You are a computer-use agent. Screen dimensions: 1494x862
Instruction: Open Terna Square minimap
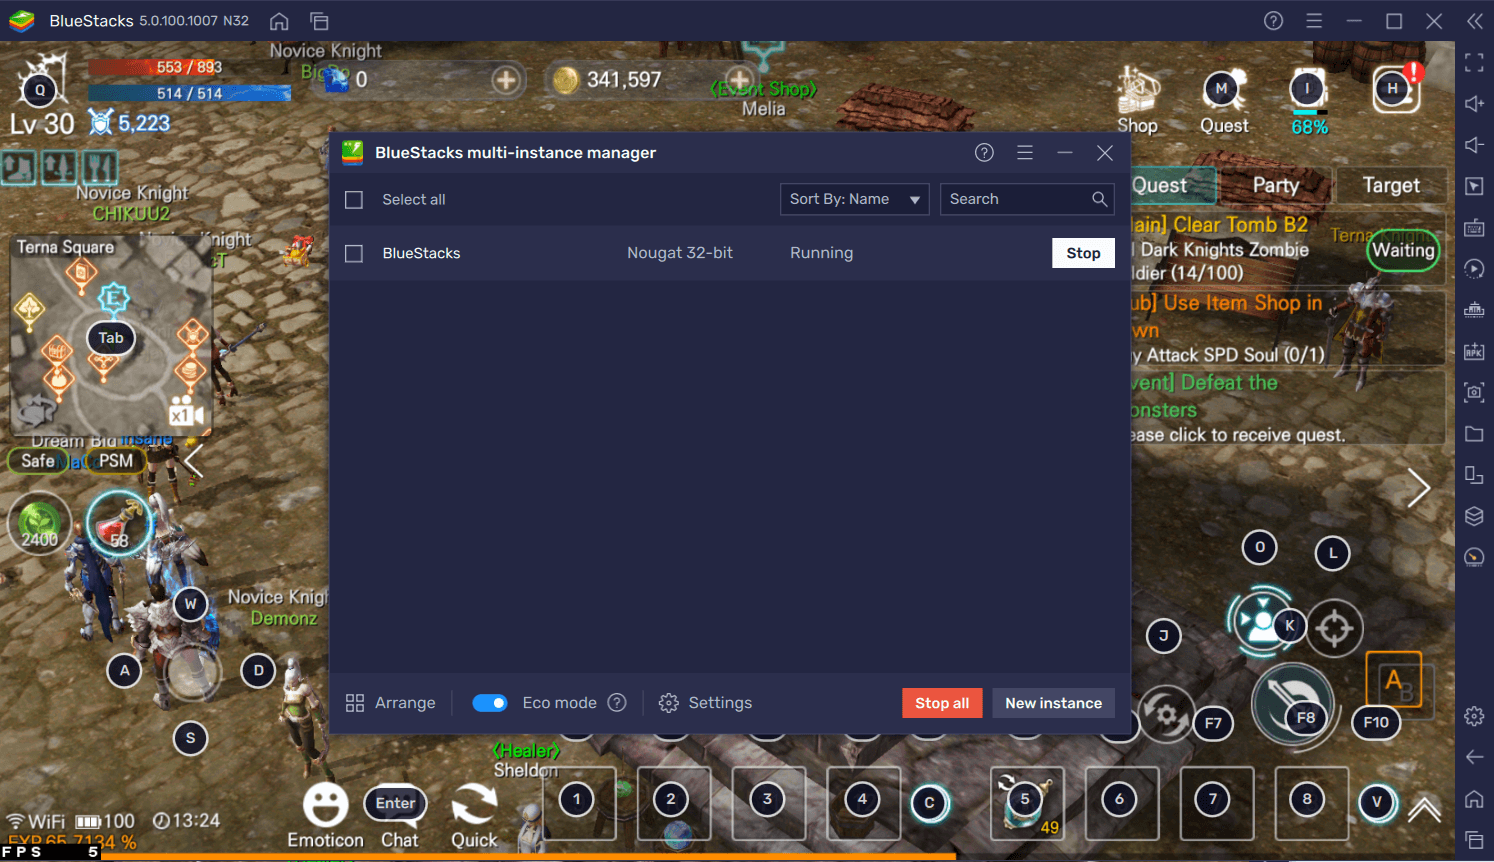(x=111, y=336)
